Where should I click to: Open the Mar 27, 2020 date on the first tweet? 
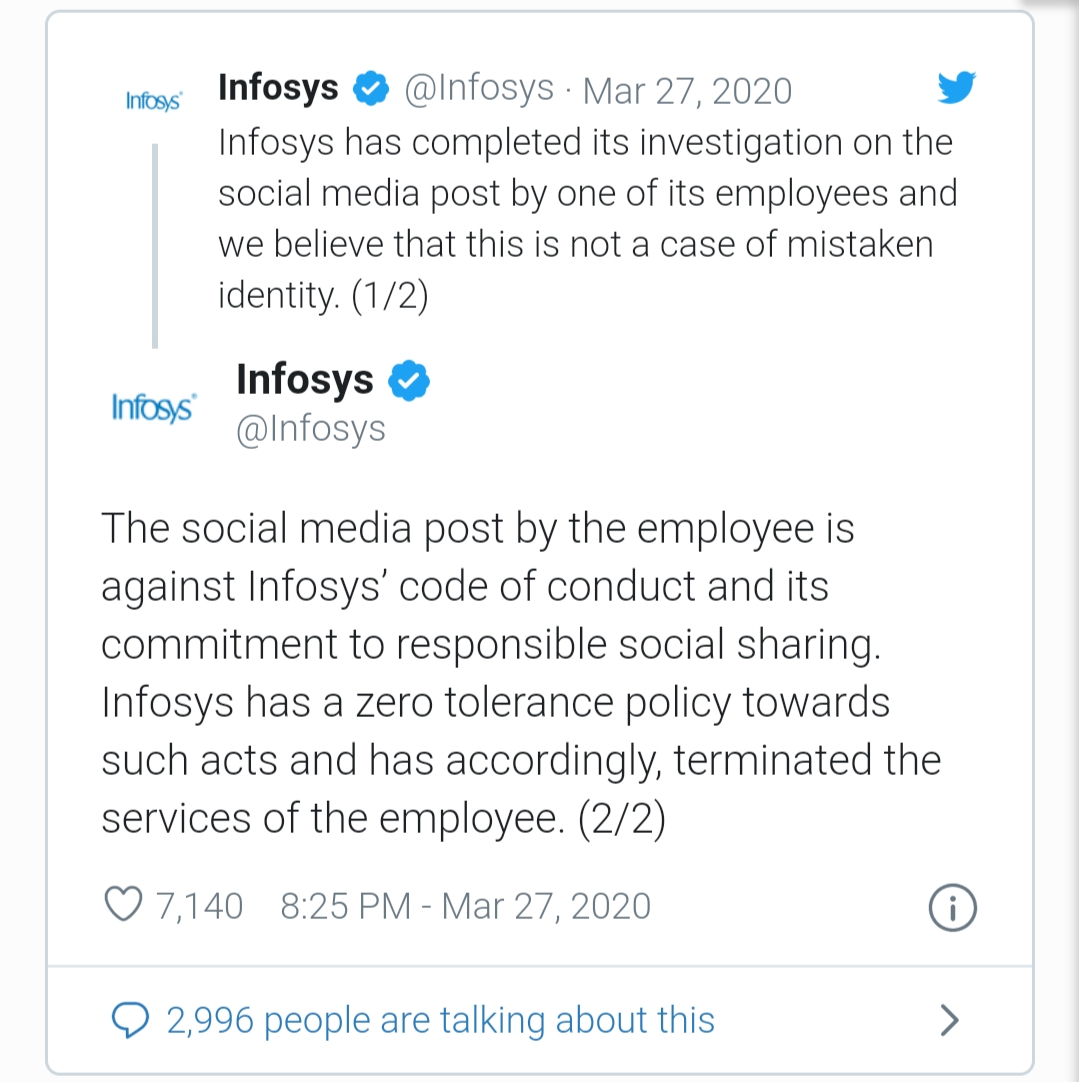[x=687, y=90]
